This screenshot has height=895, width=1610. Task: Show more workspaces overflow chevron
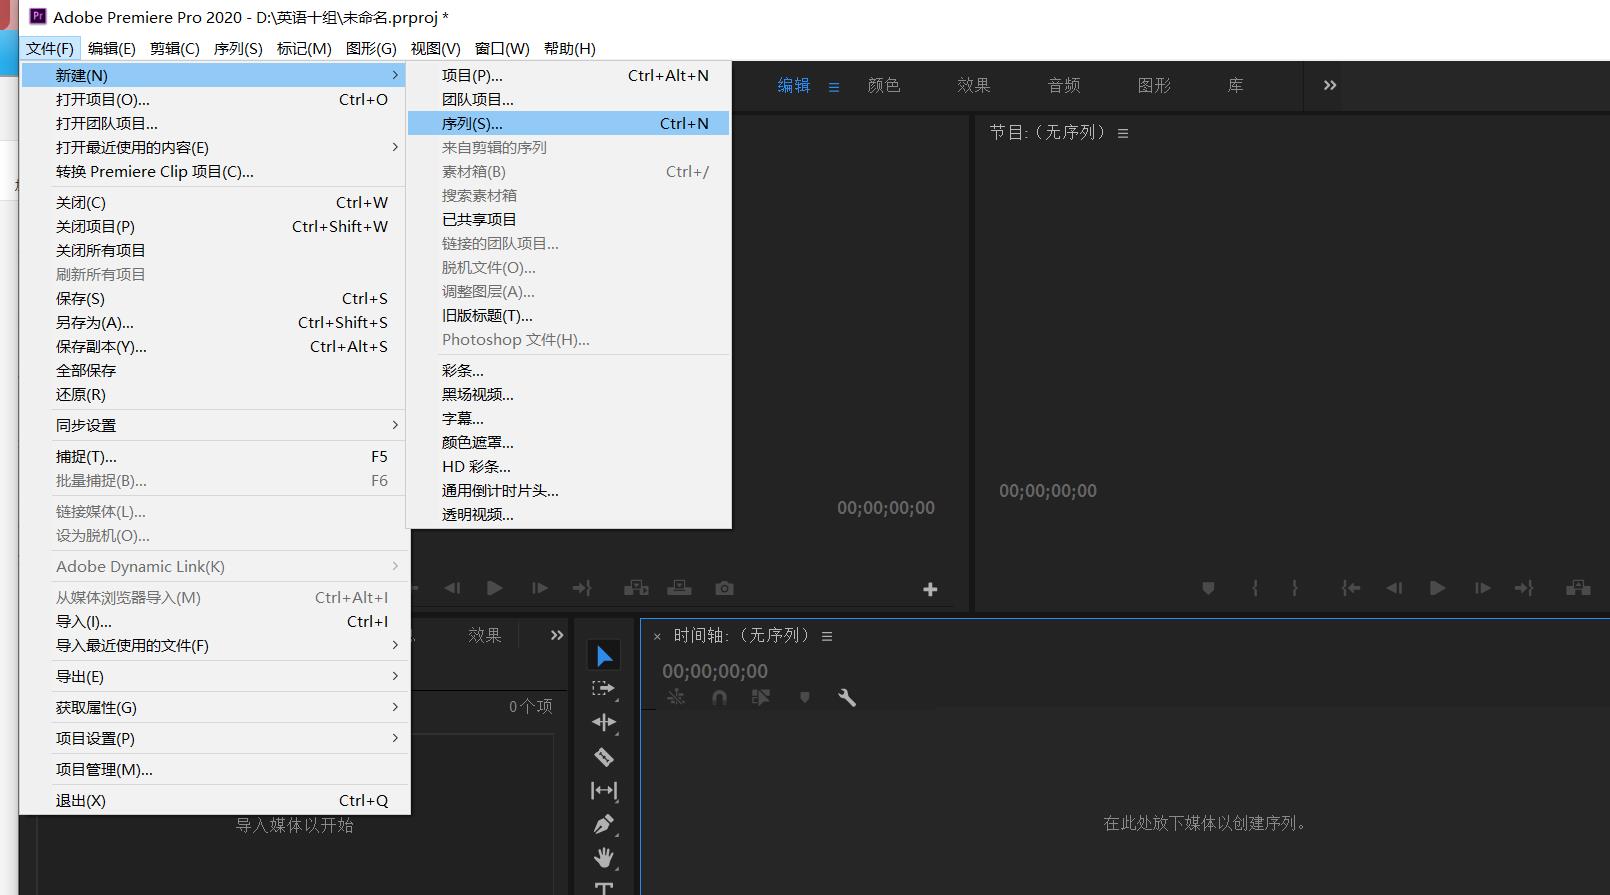1330,85
